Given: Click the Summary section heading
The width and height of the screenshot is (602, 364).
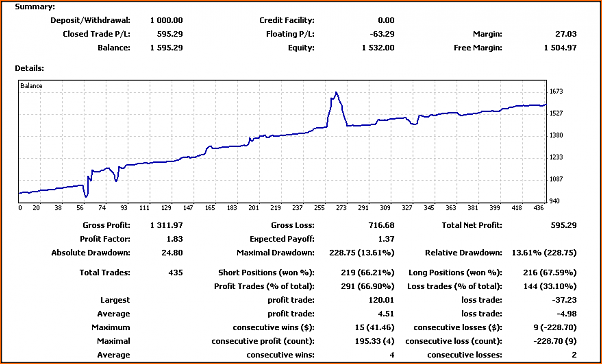Looking at the screenshot, I should (35, 7).
